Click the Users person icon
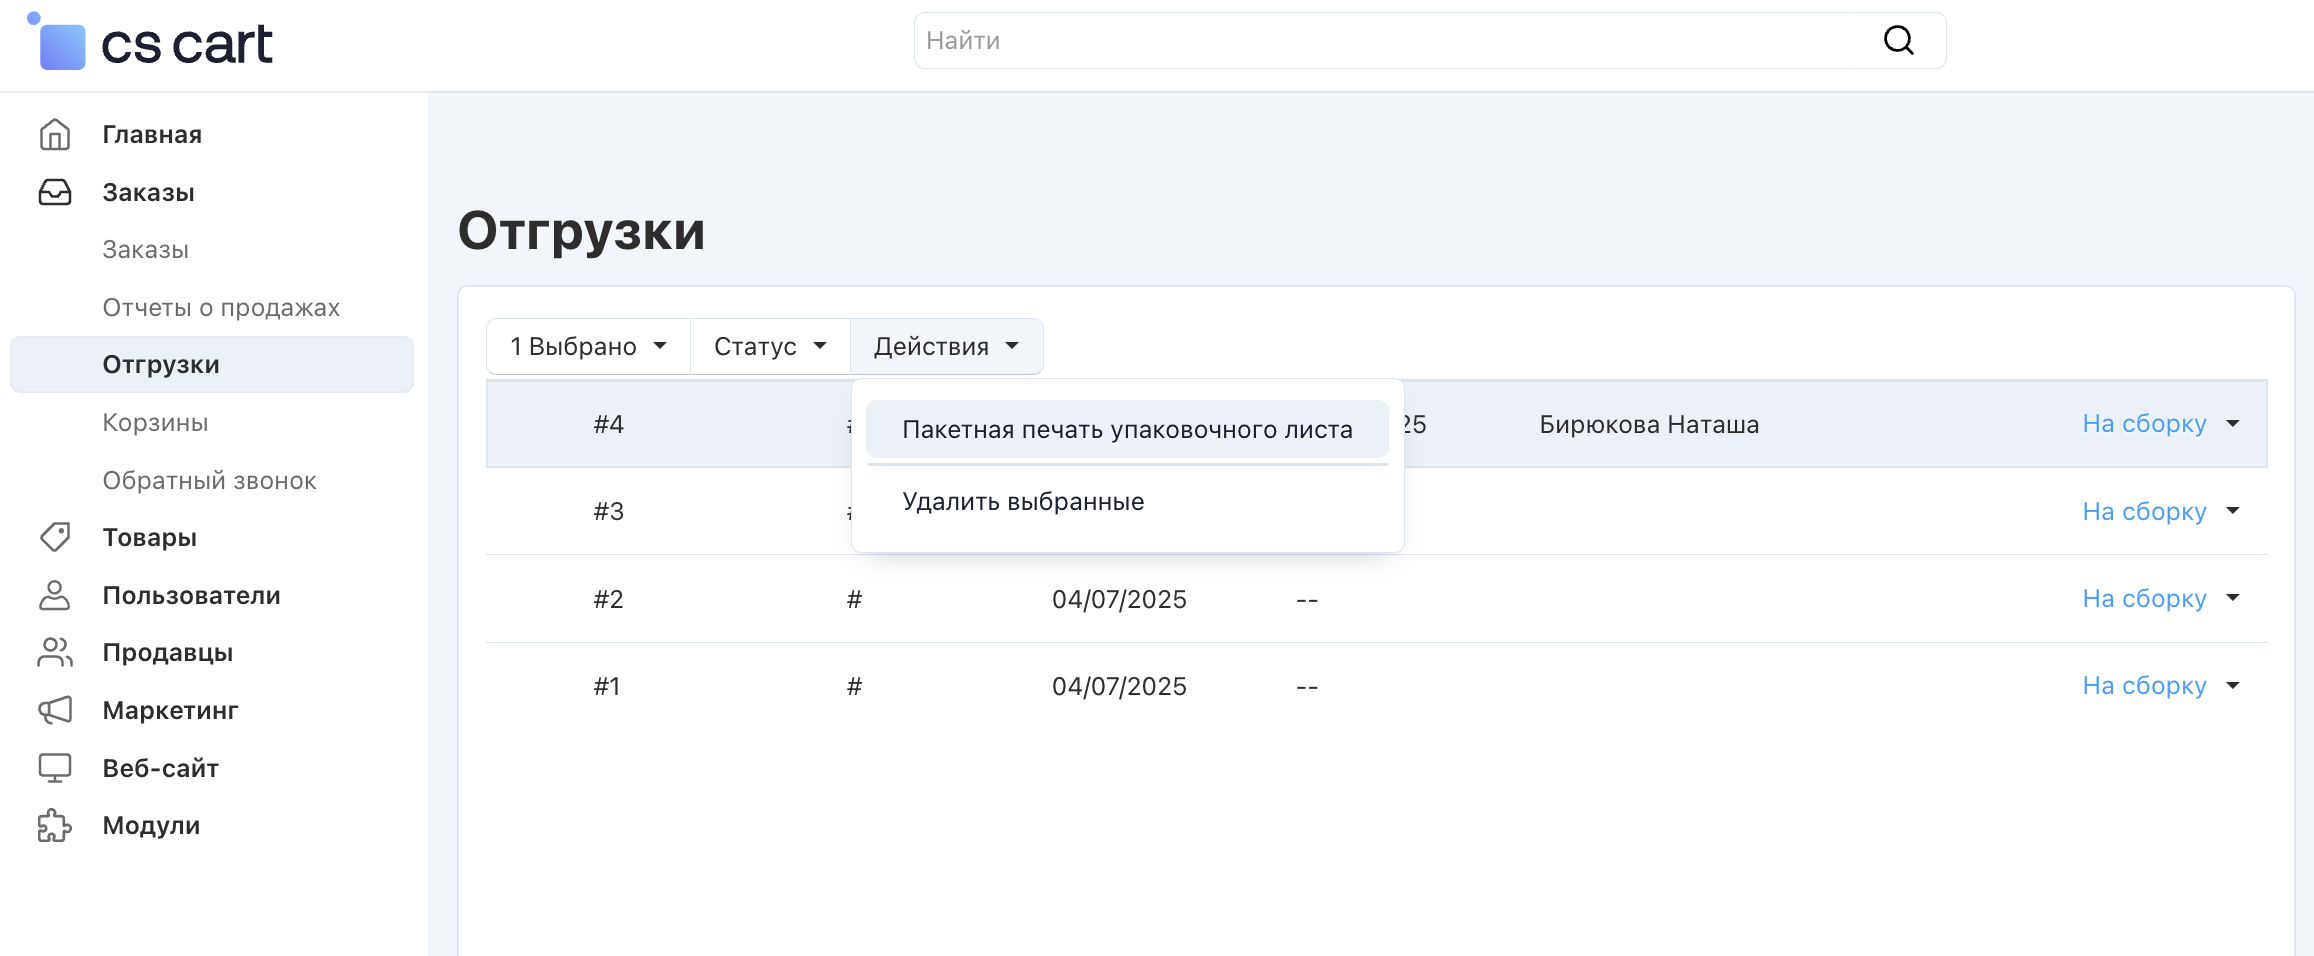2314x956 pixels. 55,595
